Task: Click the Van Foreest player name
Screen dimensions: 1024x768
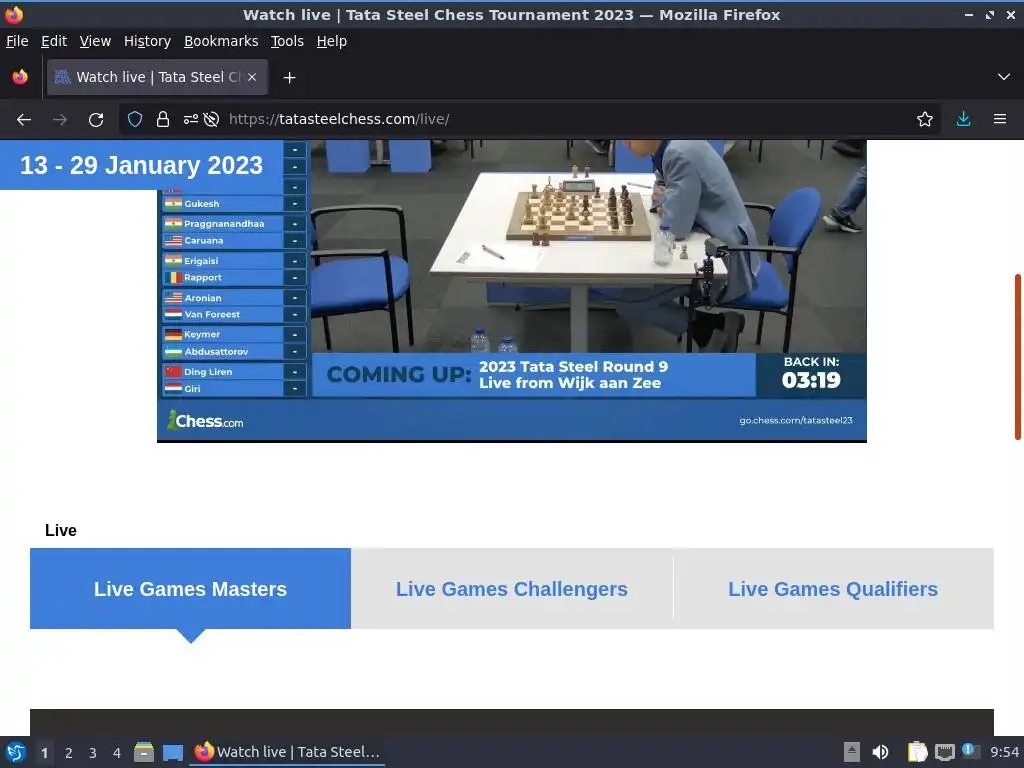Action: click(212, 314)
